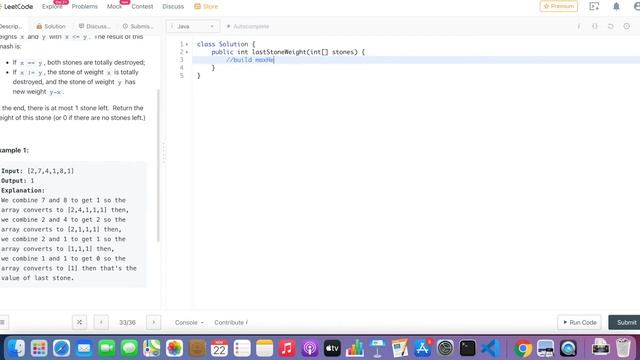This screenshot has width=640, height=360.
Task: Click the 33/36 problem counter
Action: pos(127,322)
